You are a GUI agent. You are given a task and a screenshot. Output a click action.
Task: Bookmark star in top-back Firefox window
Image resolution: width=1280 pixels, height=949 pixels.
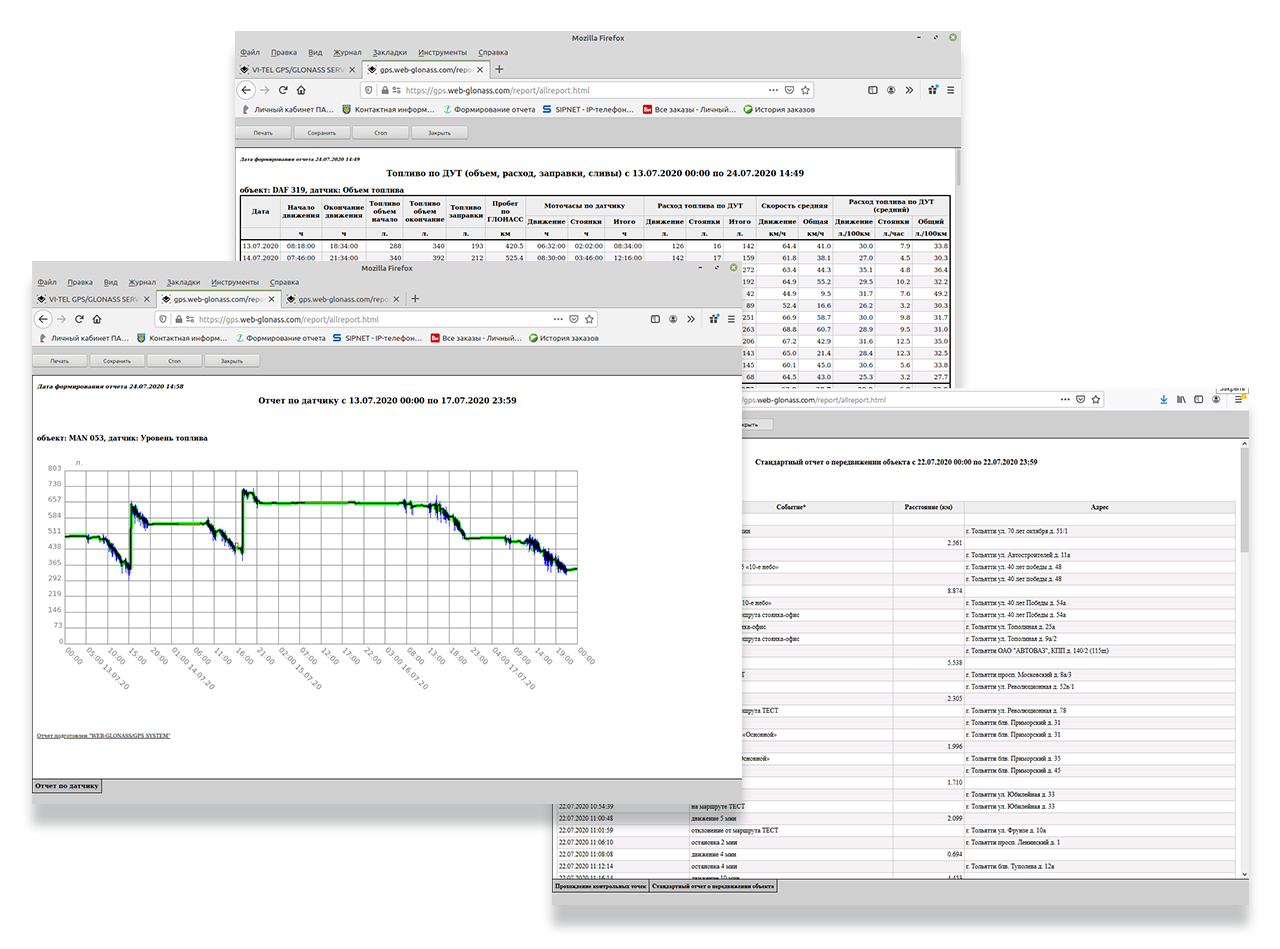[x=805, y=90]
